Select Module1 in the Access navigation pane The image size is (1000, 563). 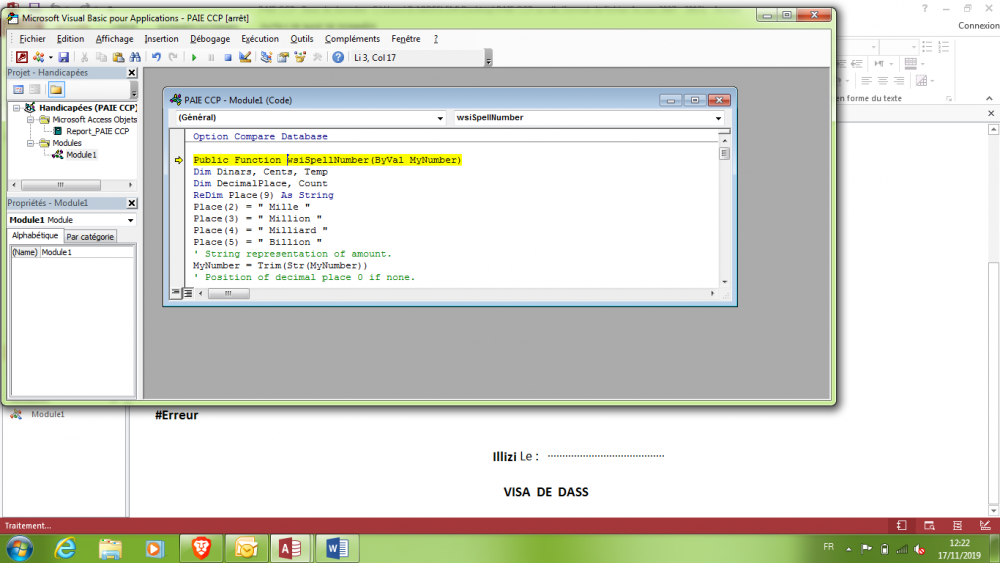48,414
